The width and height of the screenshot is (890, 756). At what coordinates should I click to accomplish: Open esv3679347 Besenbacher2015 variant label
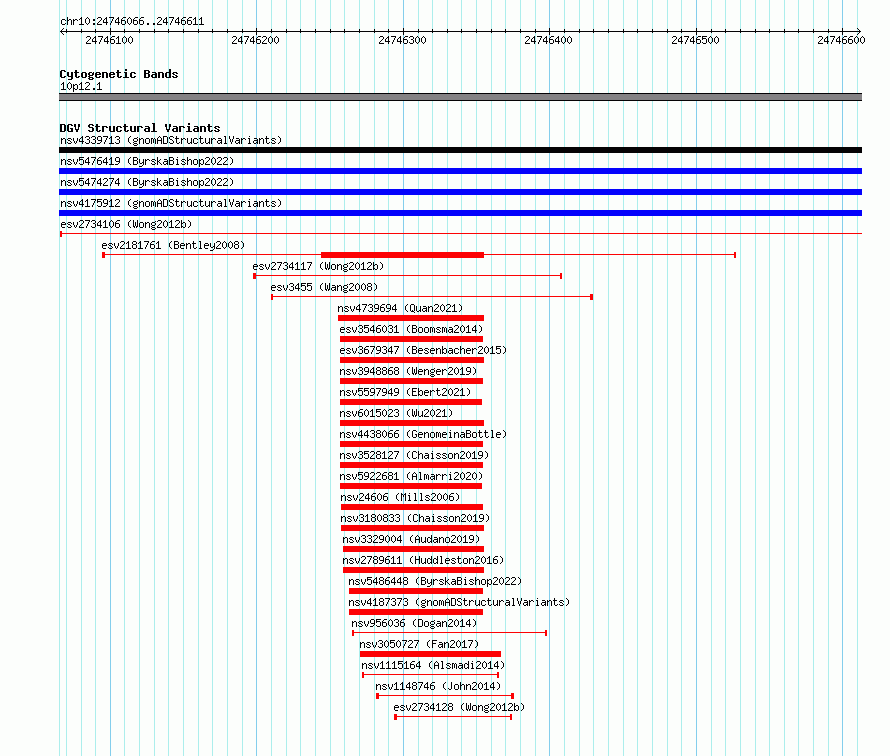(x=423, y=350)
